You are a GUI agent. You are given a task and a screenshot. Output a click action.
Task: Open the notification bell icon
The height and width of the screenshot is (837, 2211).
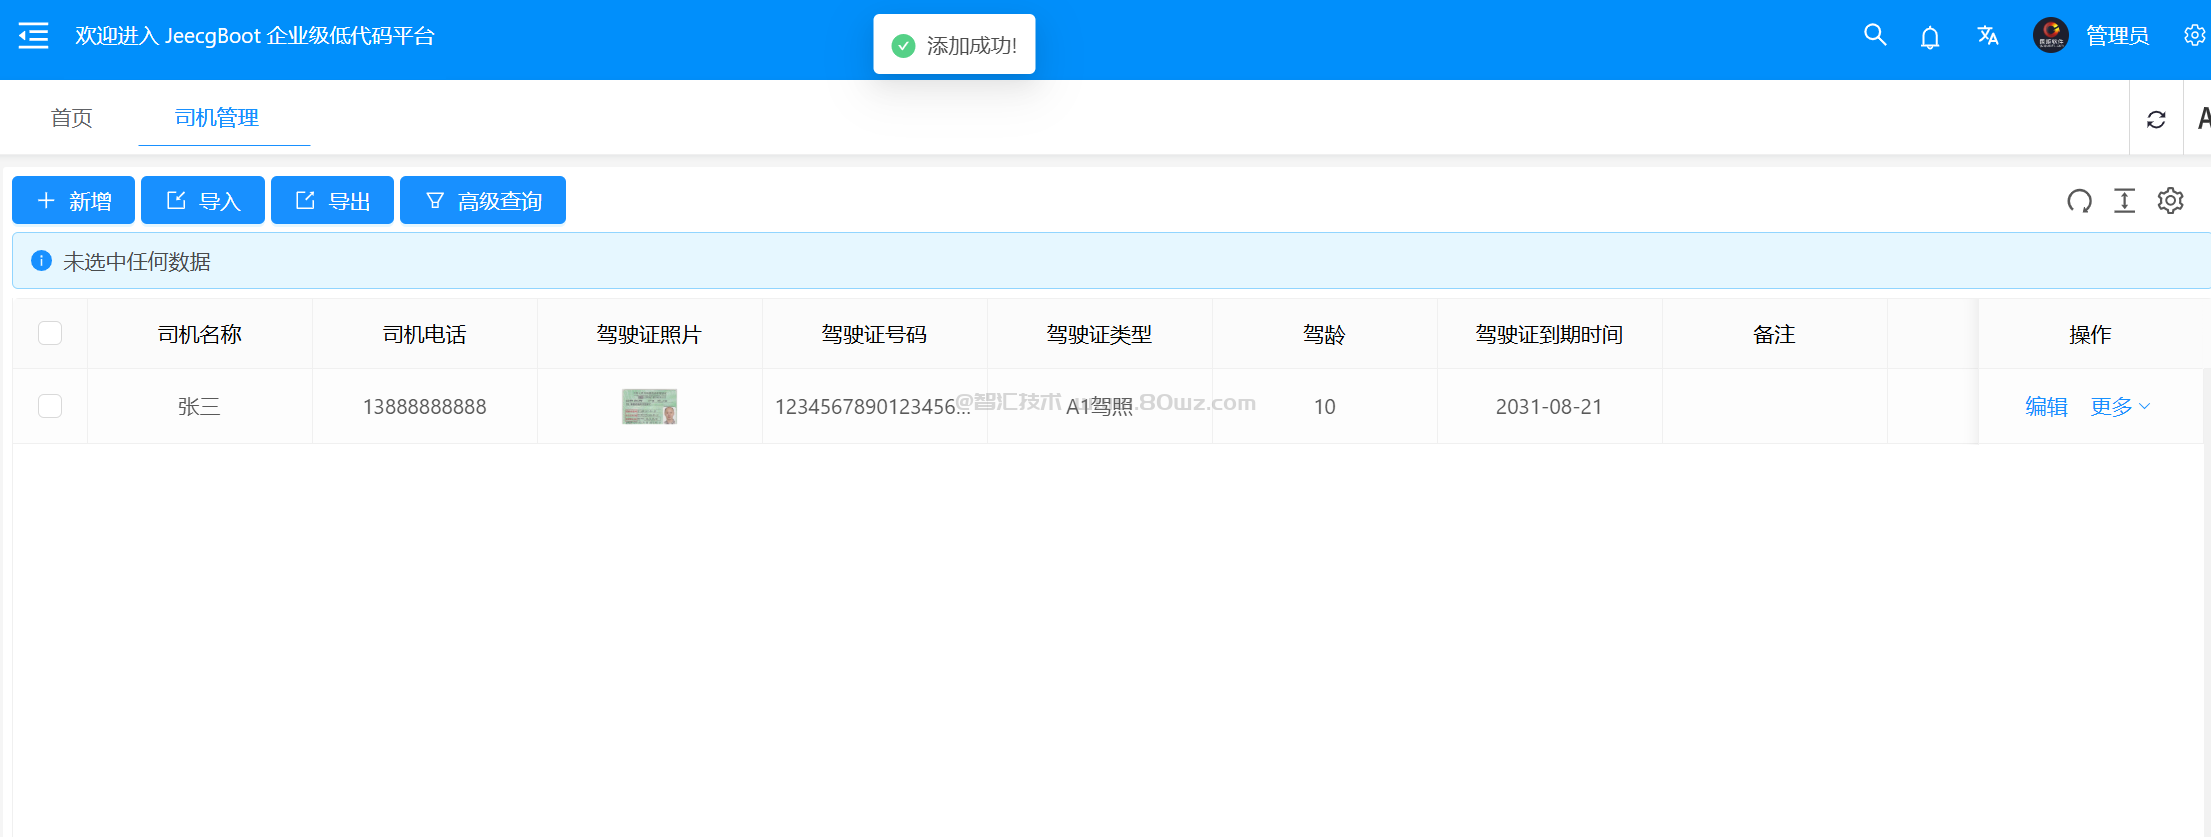(x=1930, y=37)
